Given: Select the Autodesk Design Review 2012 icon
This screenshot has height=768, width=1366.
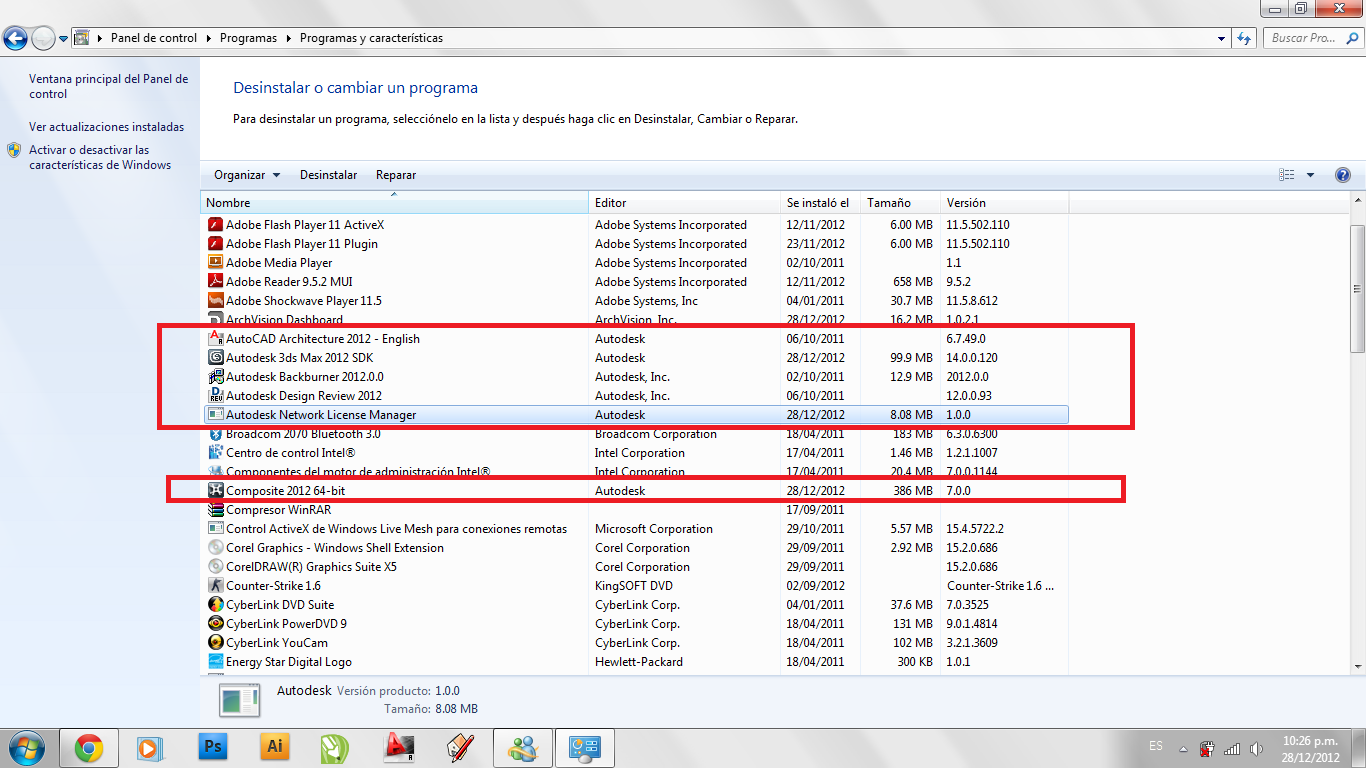Looking at the screenshot, I should click(215, 396).
